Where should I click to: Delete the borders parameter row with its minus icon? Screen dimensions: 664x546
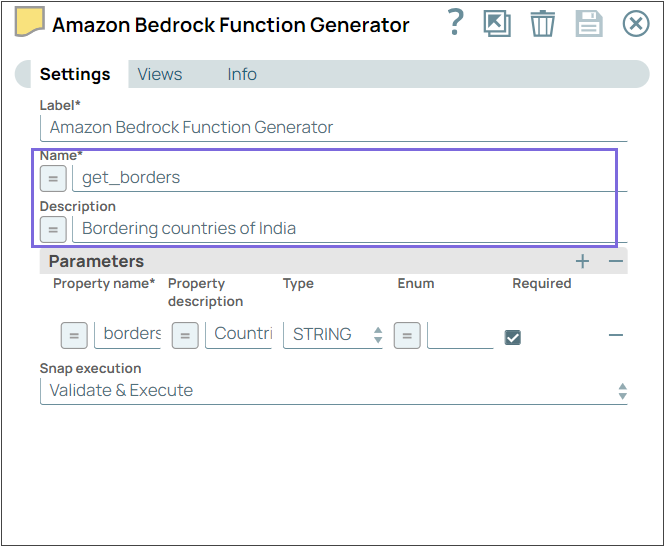[x=616, y=335]
